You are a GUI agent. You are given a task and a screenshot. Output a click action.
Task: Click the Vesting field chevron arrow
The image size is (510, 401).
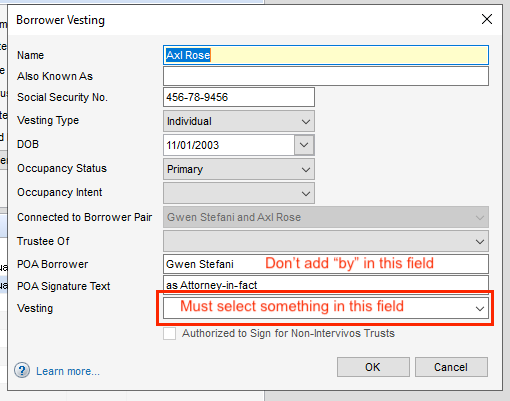[x=480, y=308]
